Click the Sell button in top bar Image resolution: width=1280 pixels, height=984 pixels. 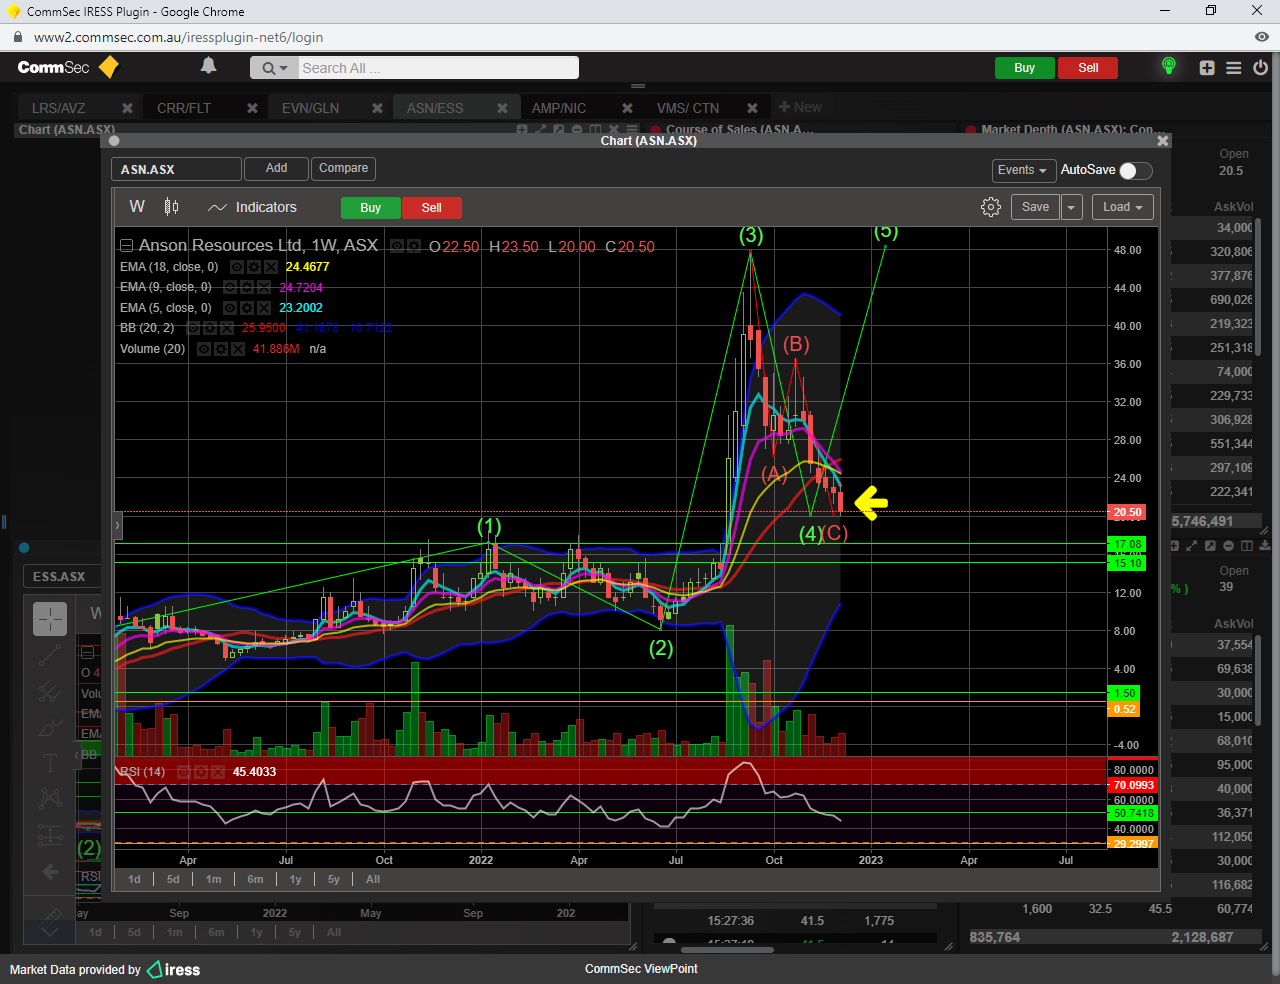(x=1088, y=68)
